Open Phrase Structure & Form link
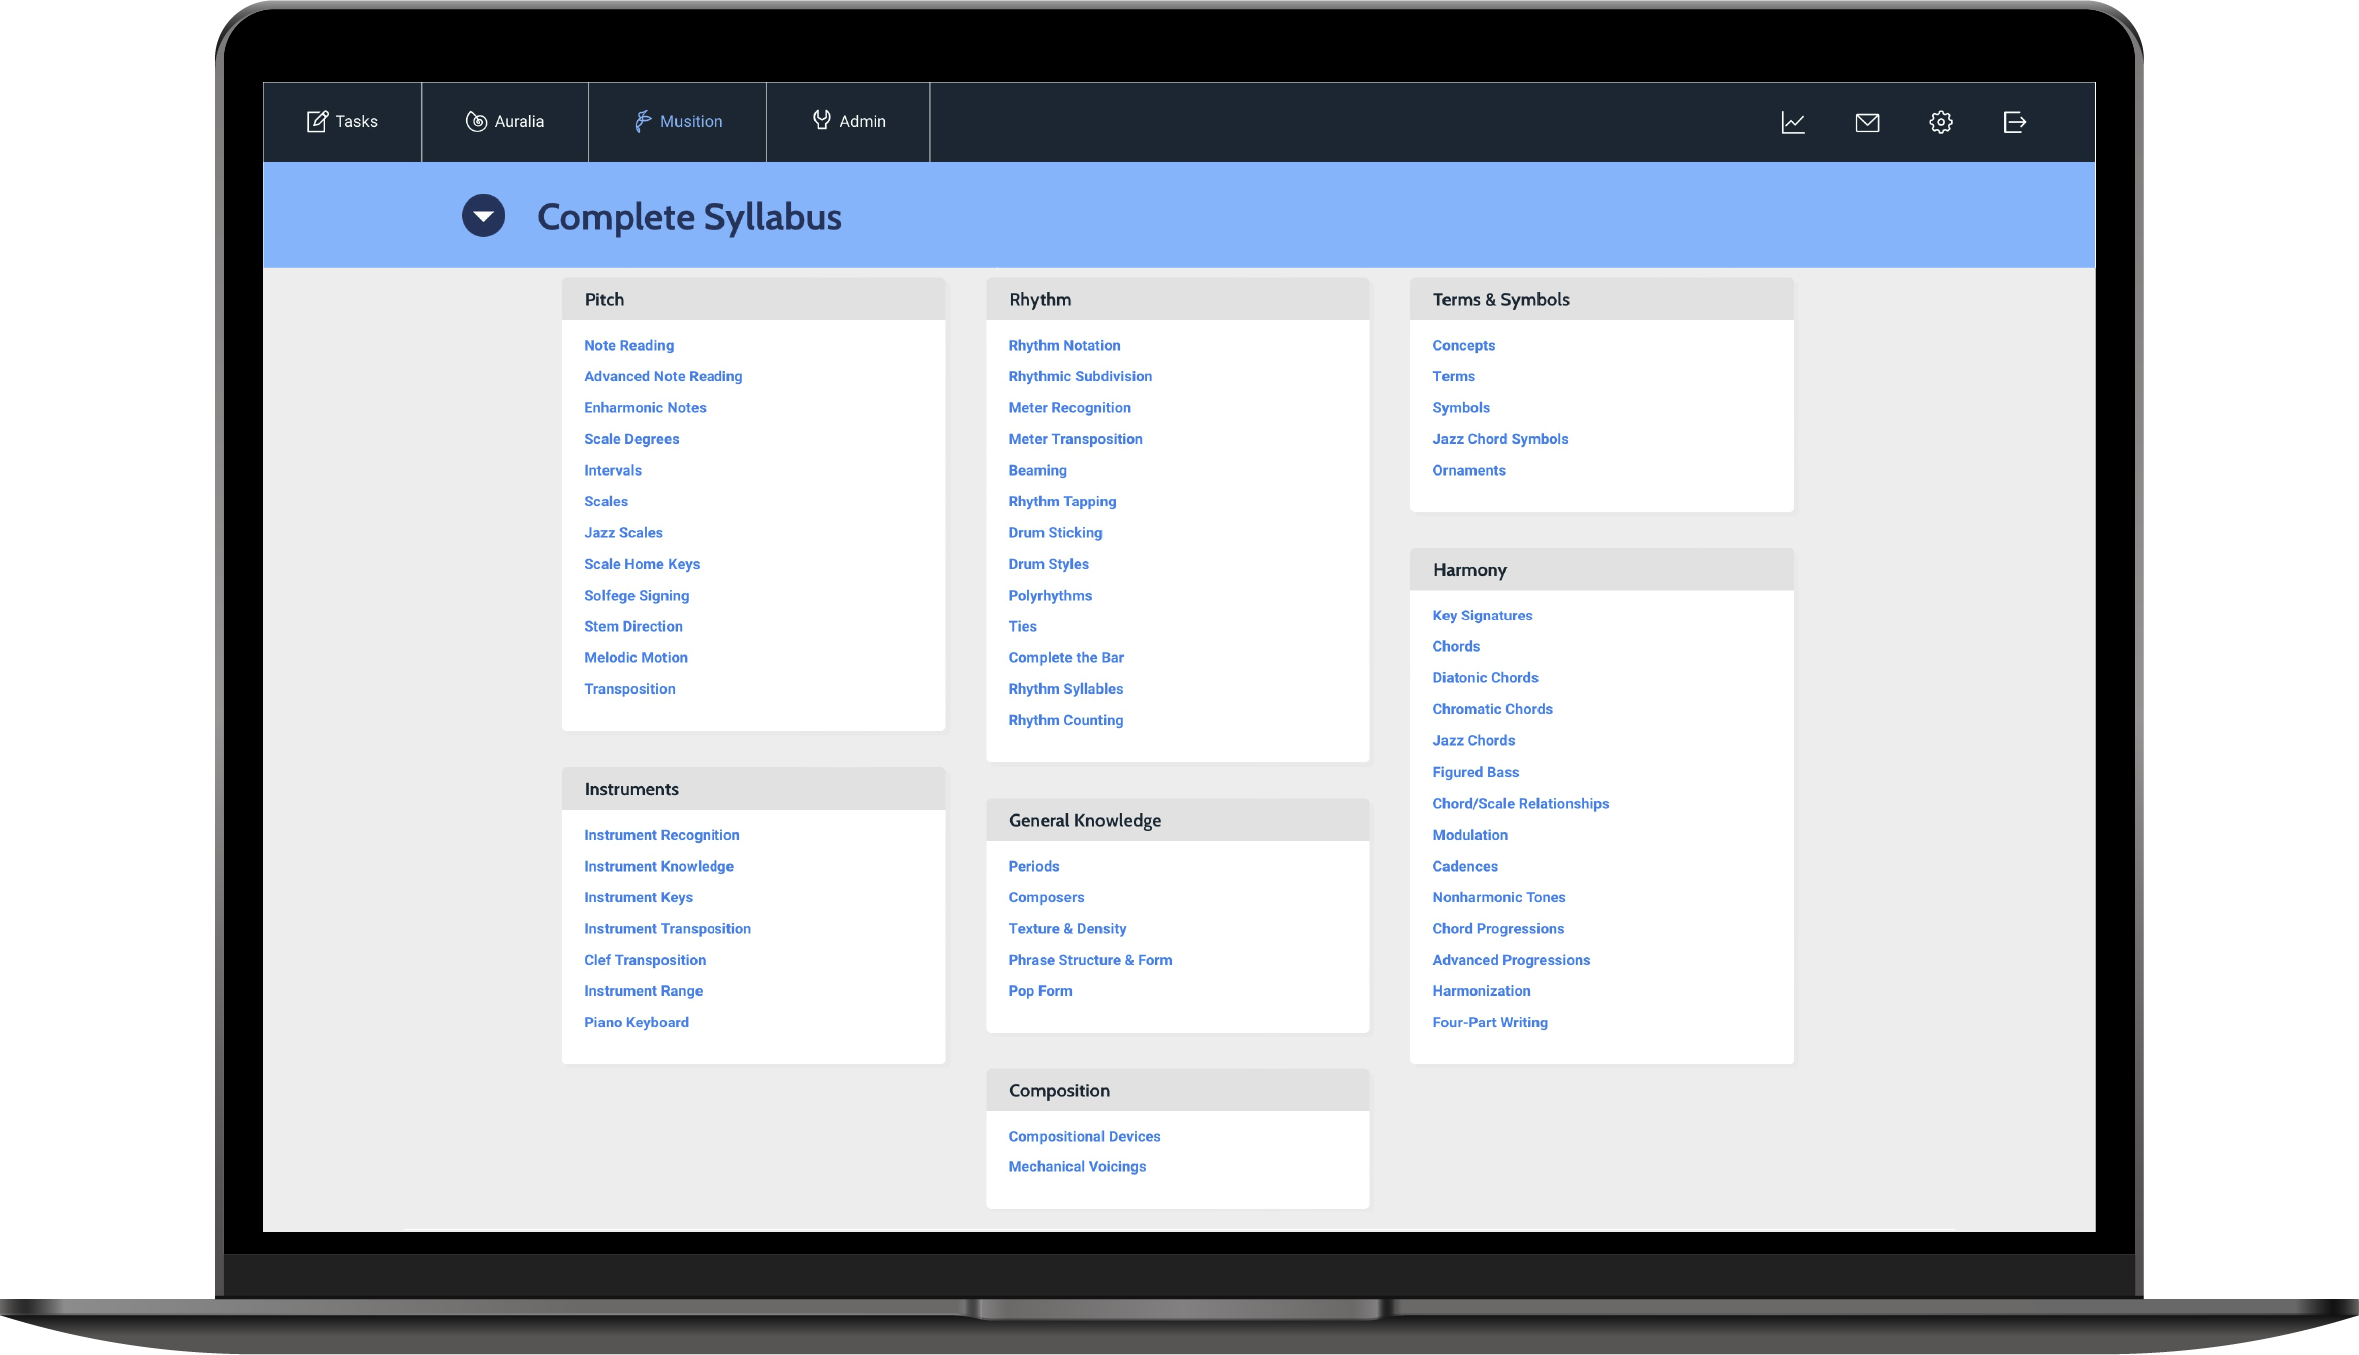This screenshot has width=2359, height=1355. point(1090,960)
